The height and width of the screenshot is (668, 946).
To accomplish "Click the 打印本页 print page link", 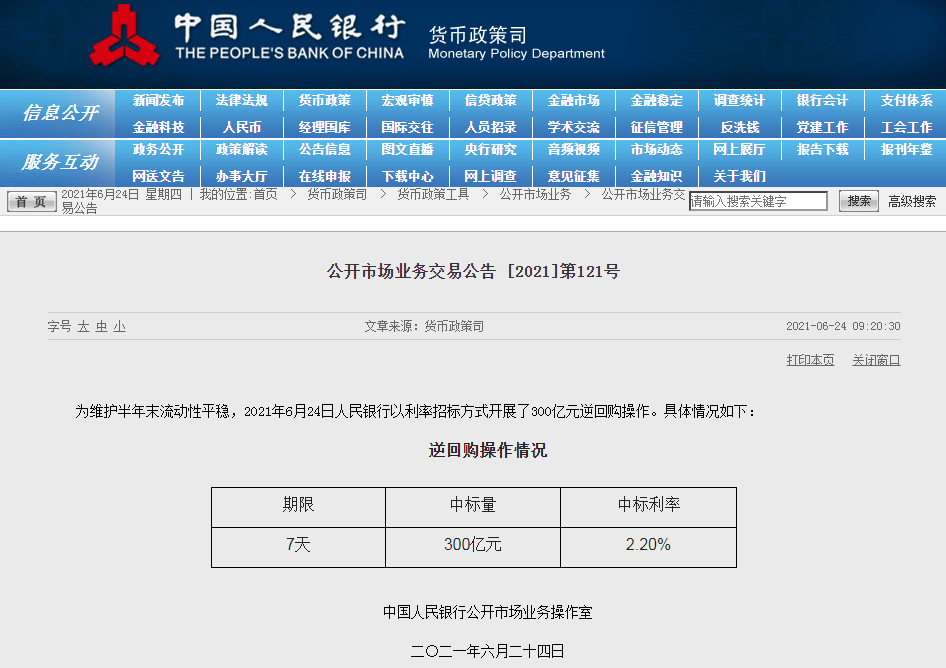I will click(x=810, y=360).
